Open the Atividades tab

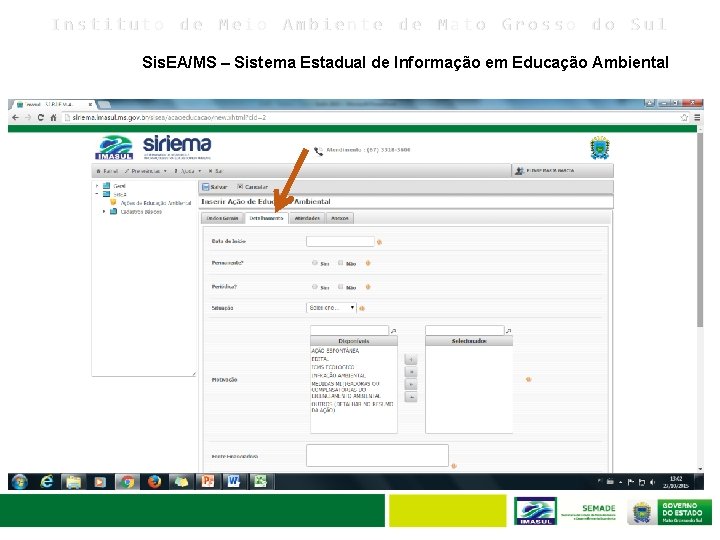pyautogui.click(x=307, y=218)
